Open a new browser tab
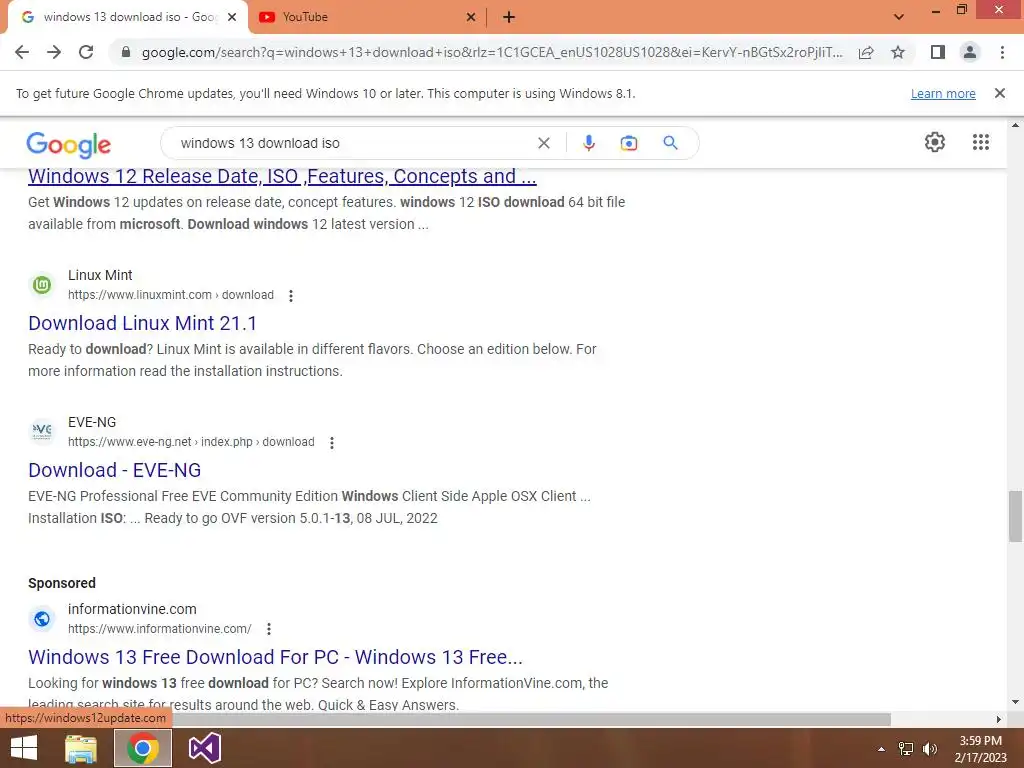This screenshot has height=768, width=1024. [x=509, y=18]
